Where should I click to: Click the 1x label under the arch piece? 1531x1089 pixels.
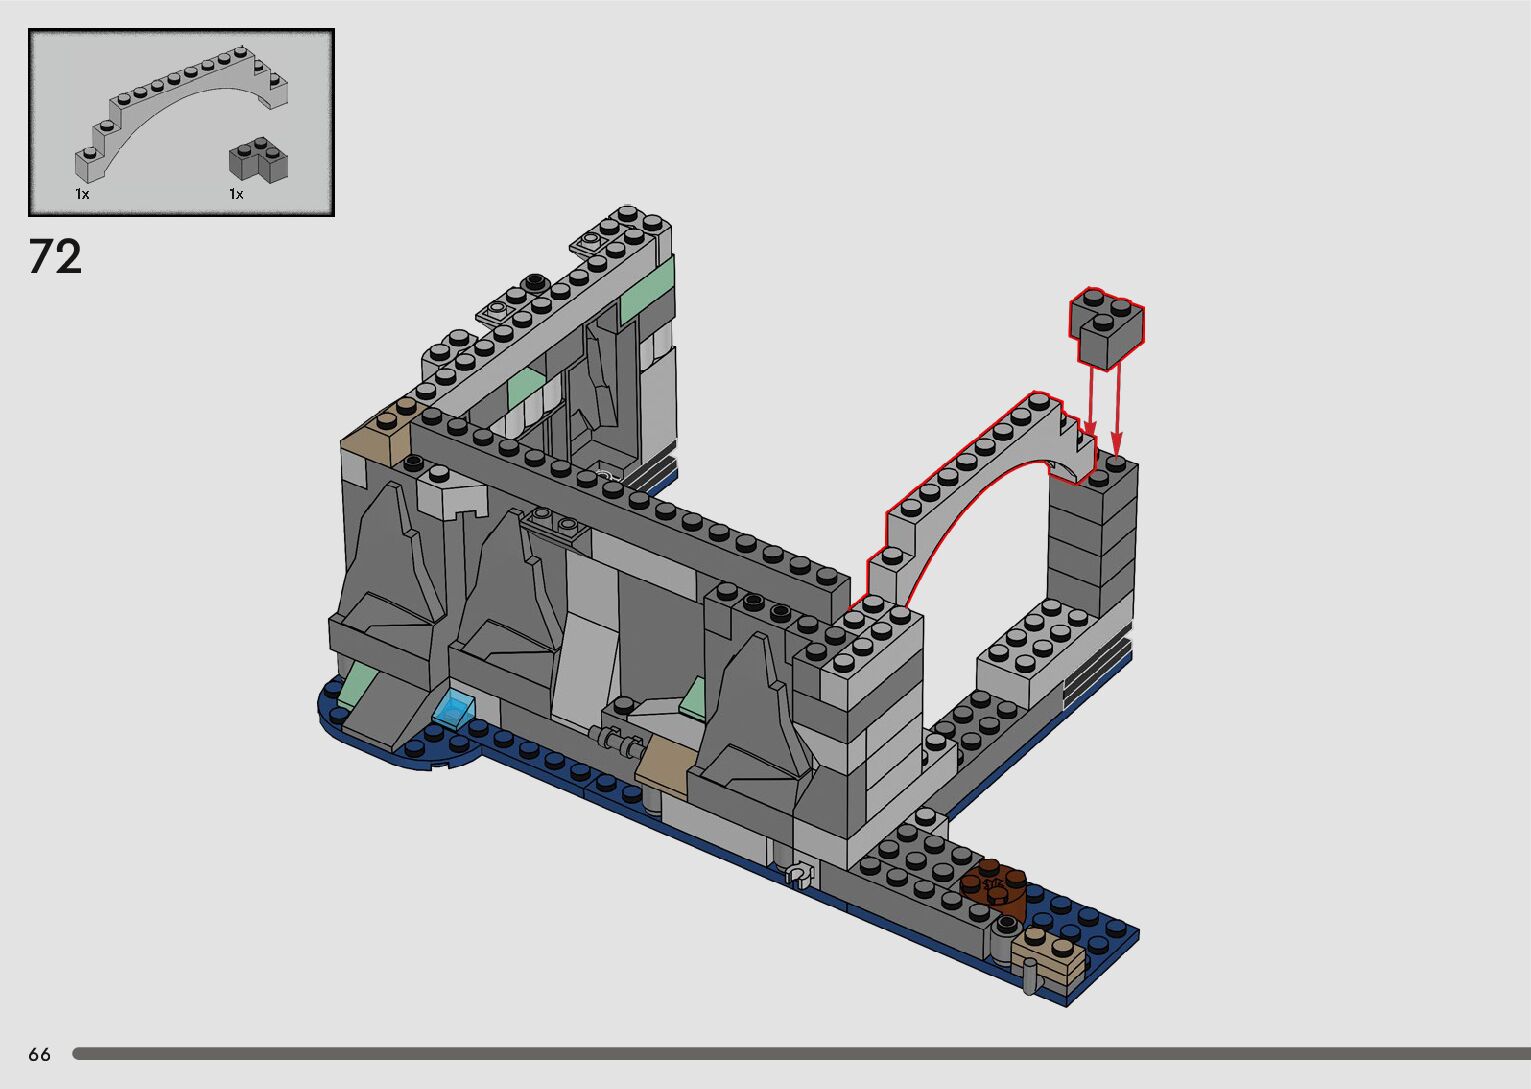(82, 194)
